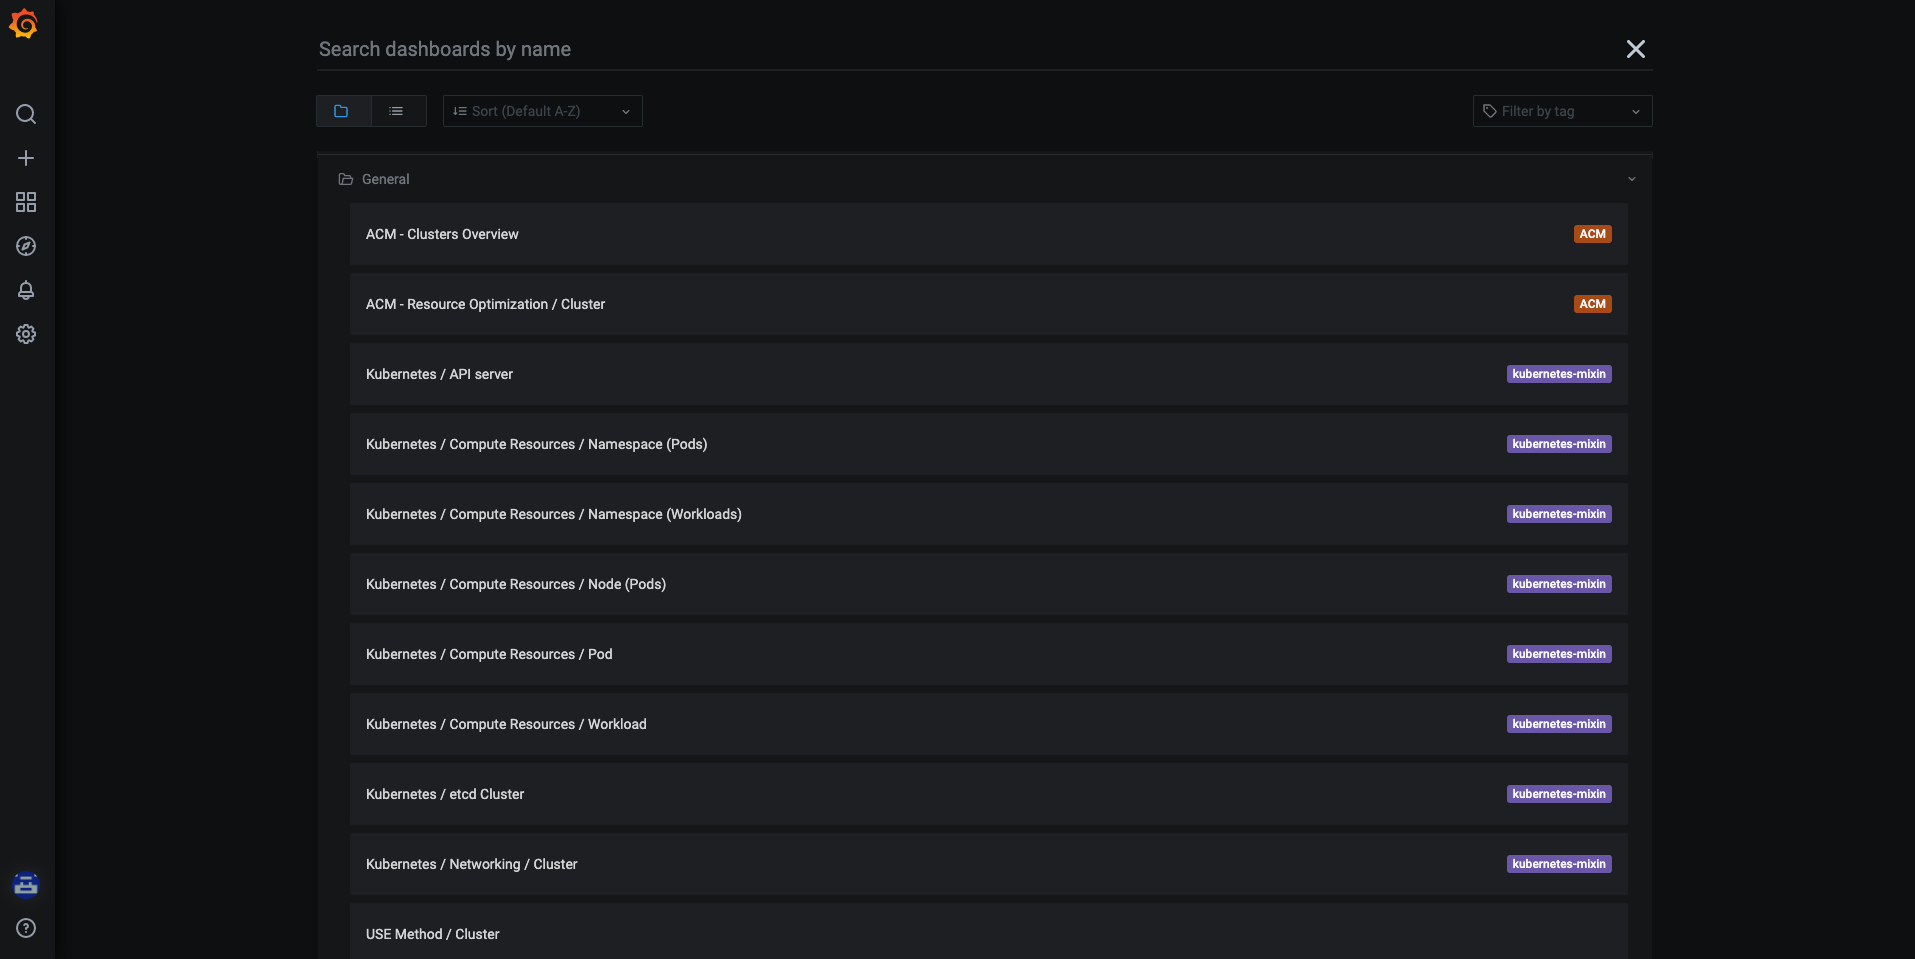This screenshot has height=959, width=1915.
Task: Open the Sort (Default A-Z) dropdown
Action: [x=542, y=111]
